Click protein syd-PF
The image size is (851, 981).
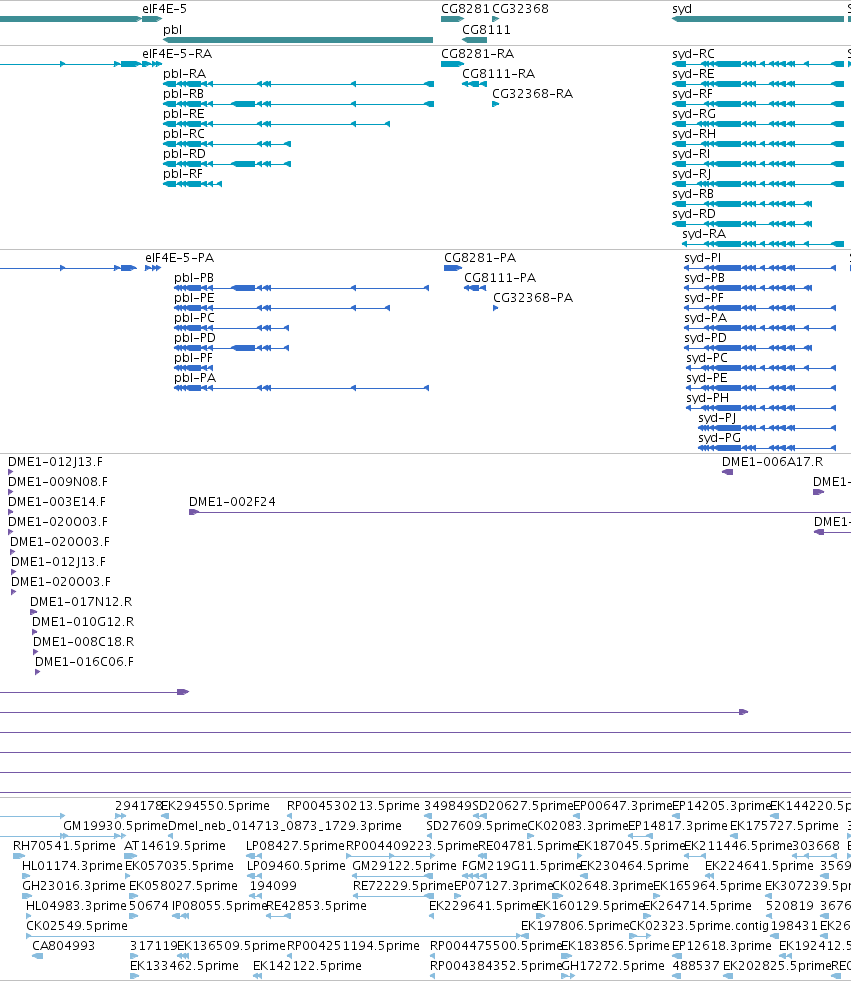pos(760,308)
